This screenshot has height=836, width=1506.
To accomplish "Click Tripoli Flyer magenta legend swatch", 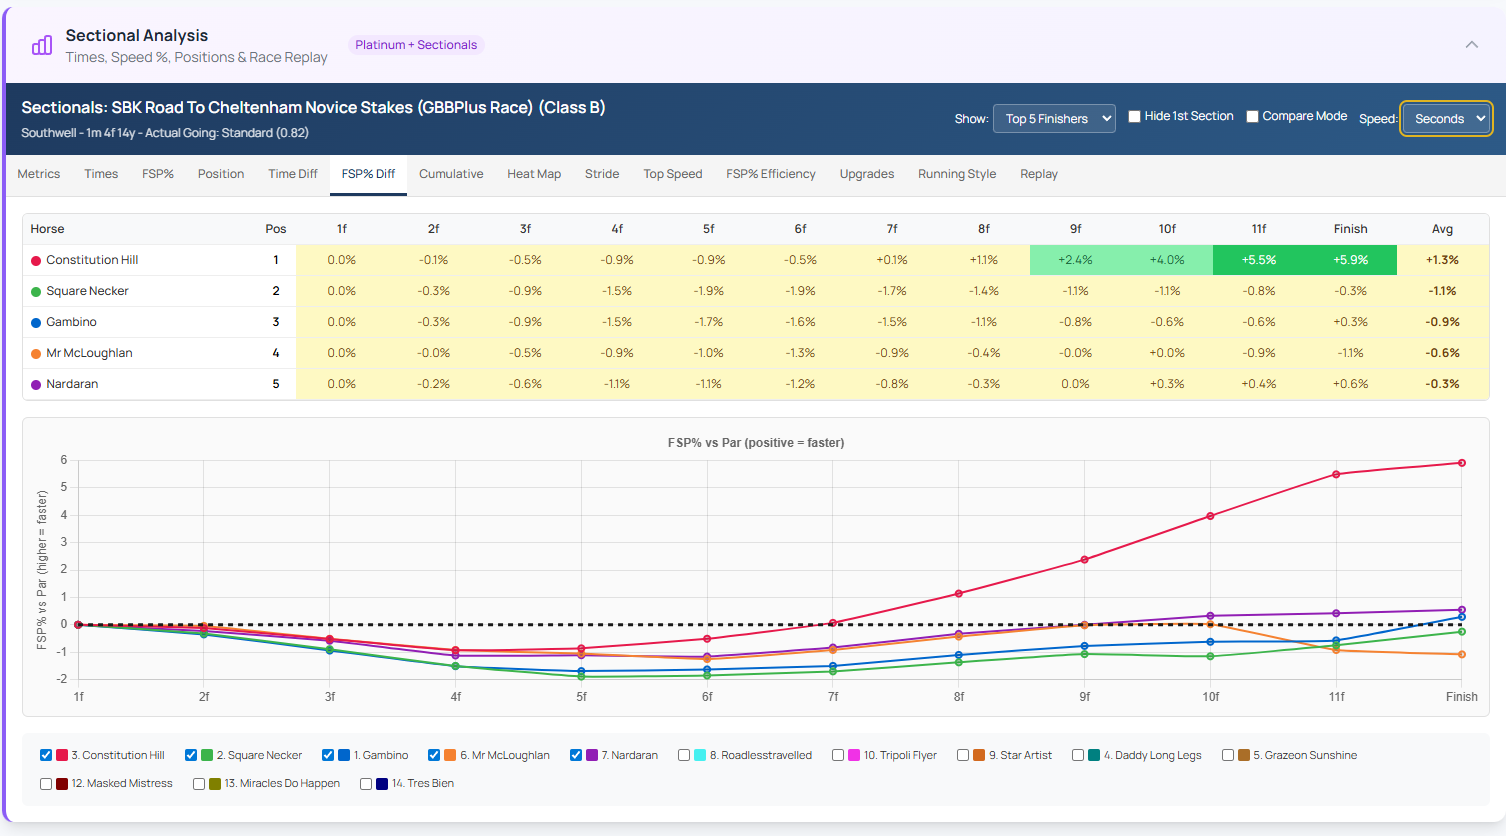I will 854,755.
